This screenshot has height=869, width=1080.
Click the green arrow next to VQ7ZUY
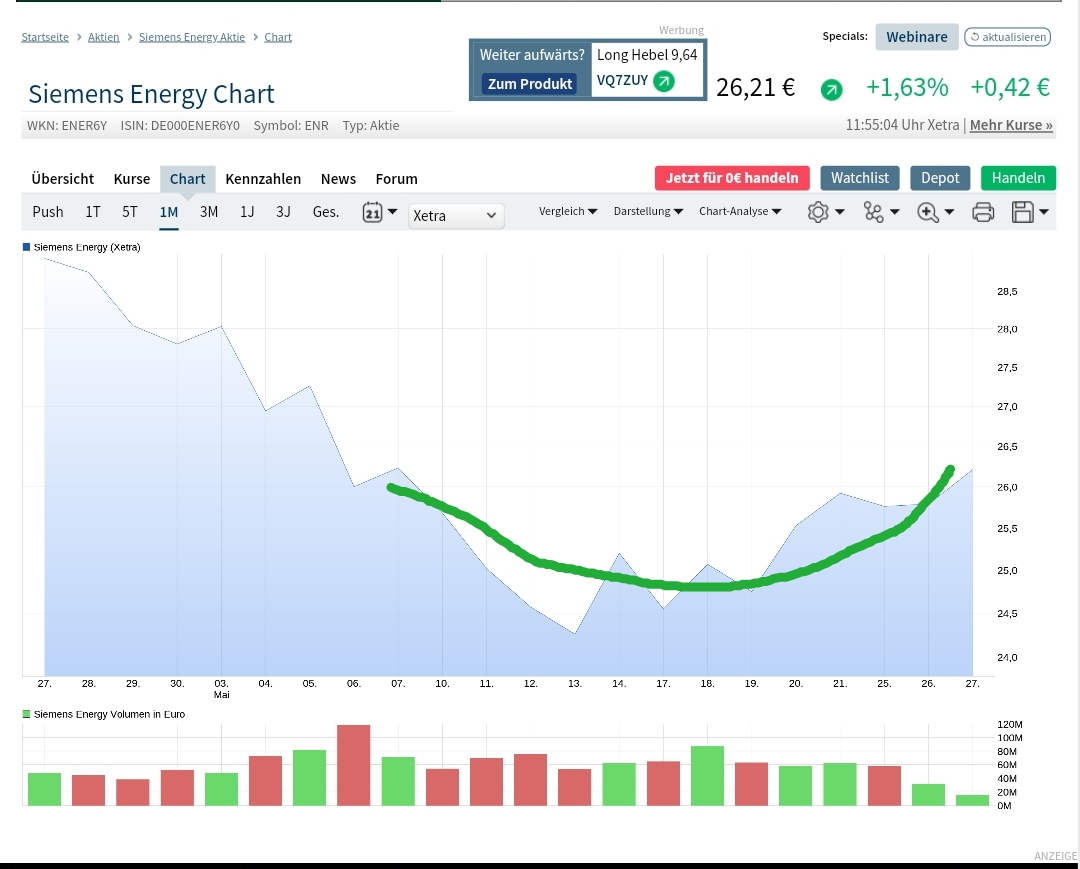click(664, 81)
